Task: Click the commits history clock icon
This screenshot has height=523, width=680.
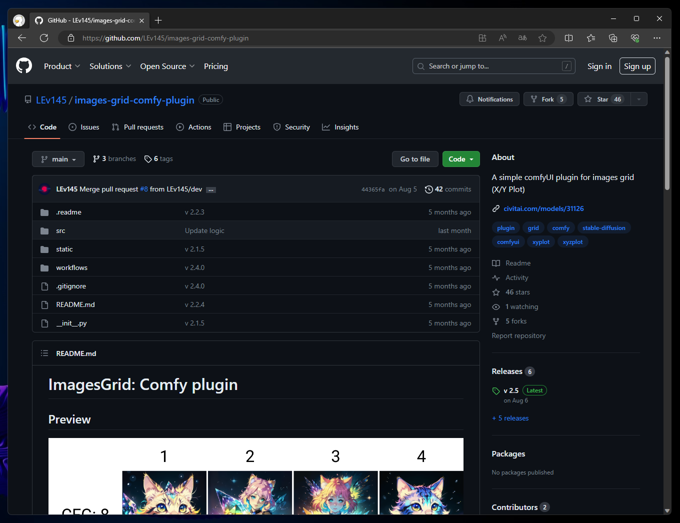Action: [x=428, y=189]
